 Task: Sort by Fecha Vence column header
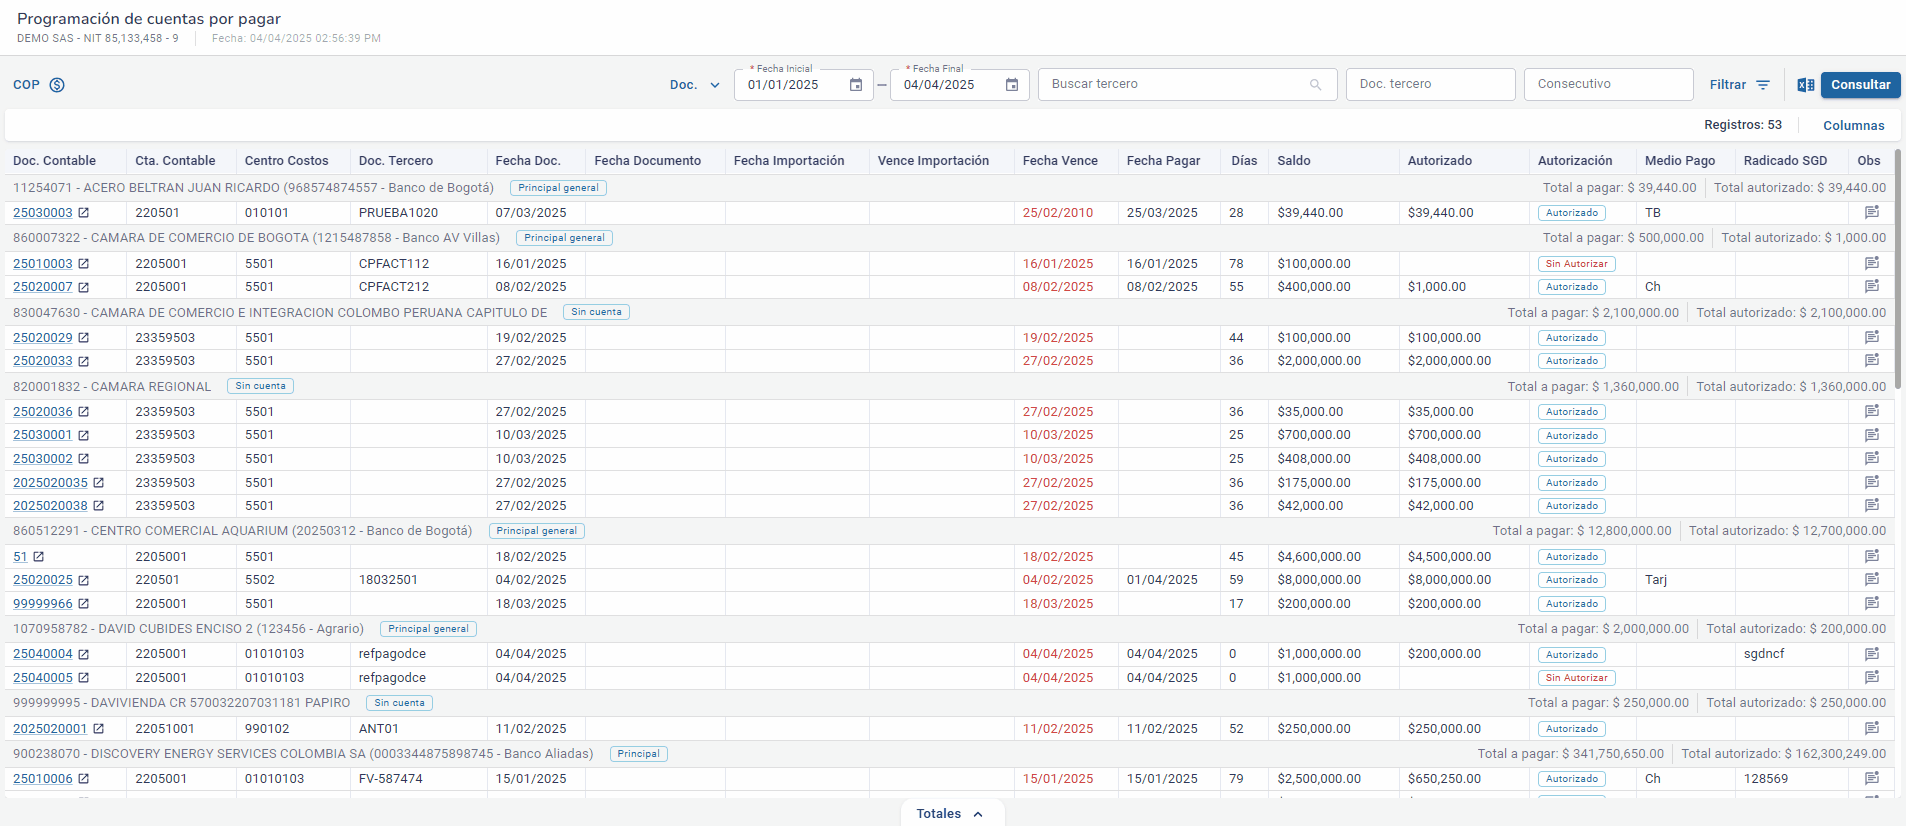point(1060,161)
